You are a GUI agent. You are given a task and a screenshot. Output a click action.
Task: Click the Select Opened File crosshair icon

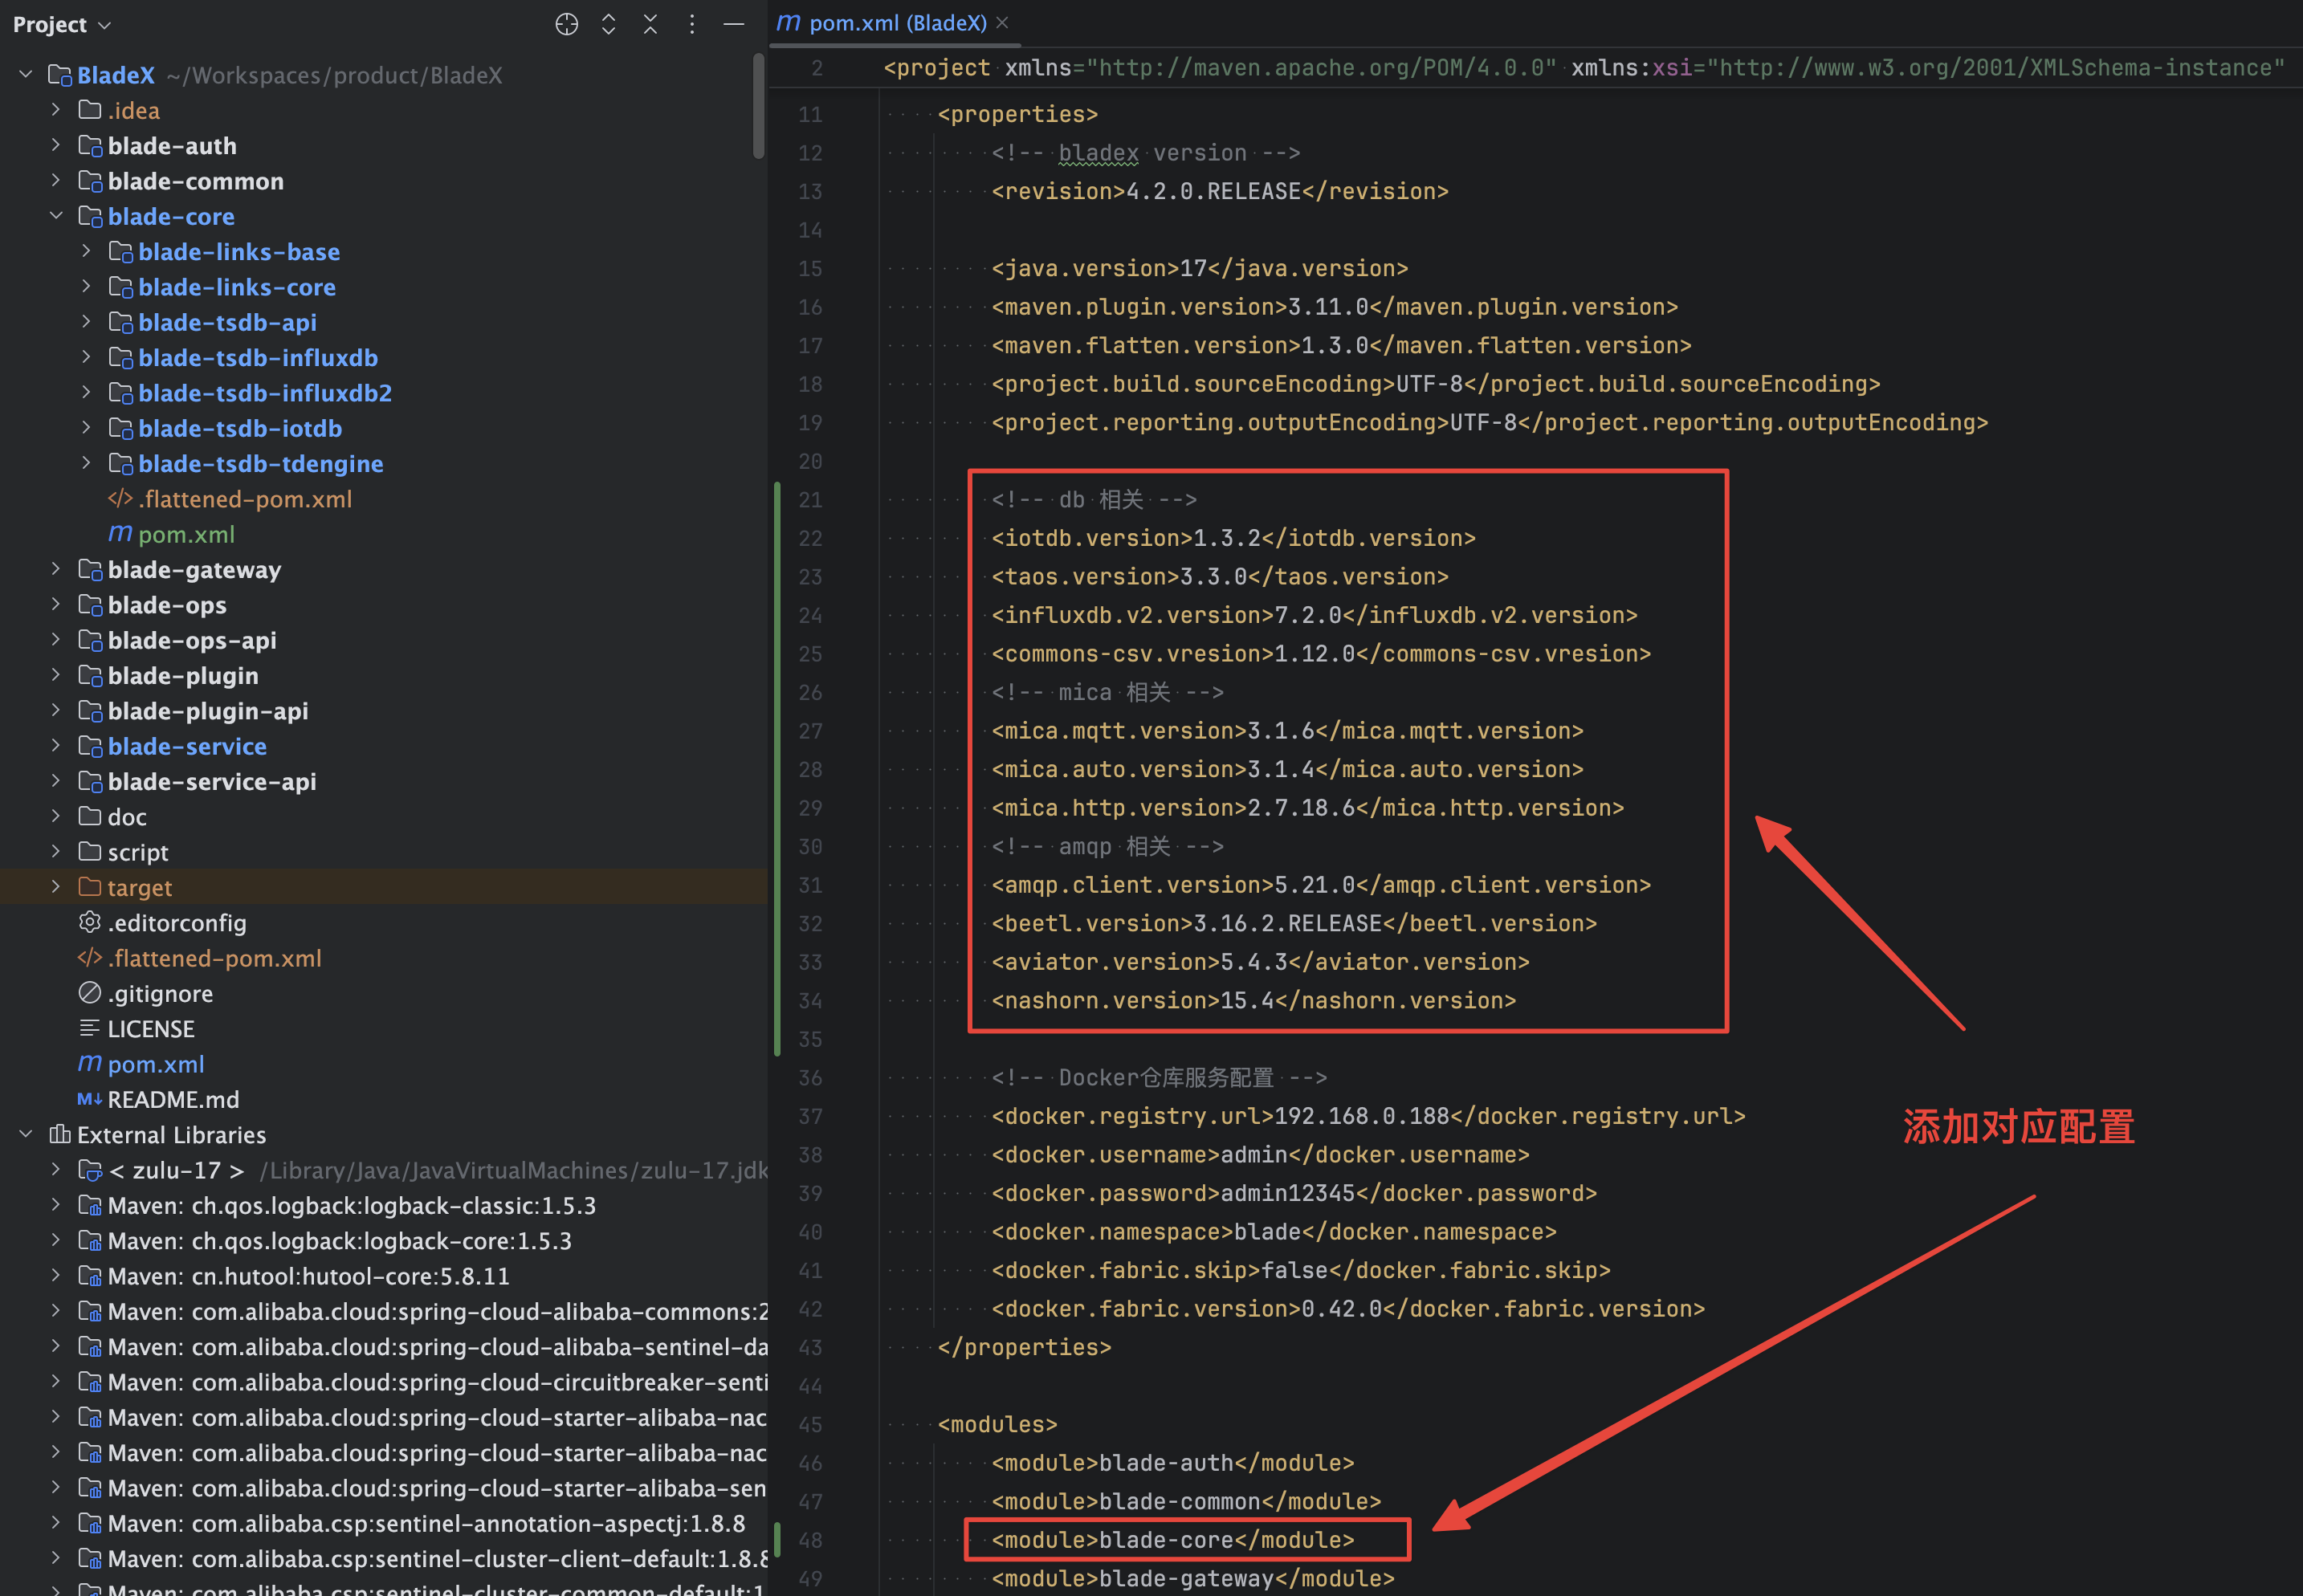coord(566,24)
